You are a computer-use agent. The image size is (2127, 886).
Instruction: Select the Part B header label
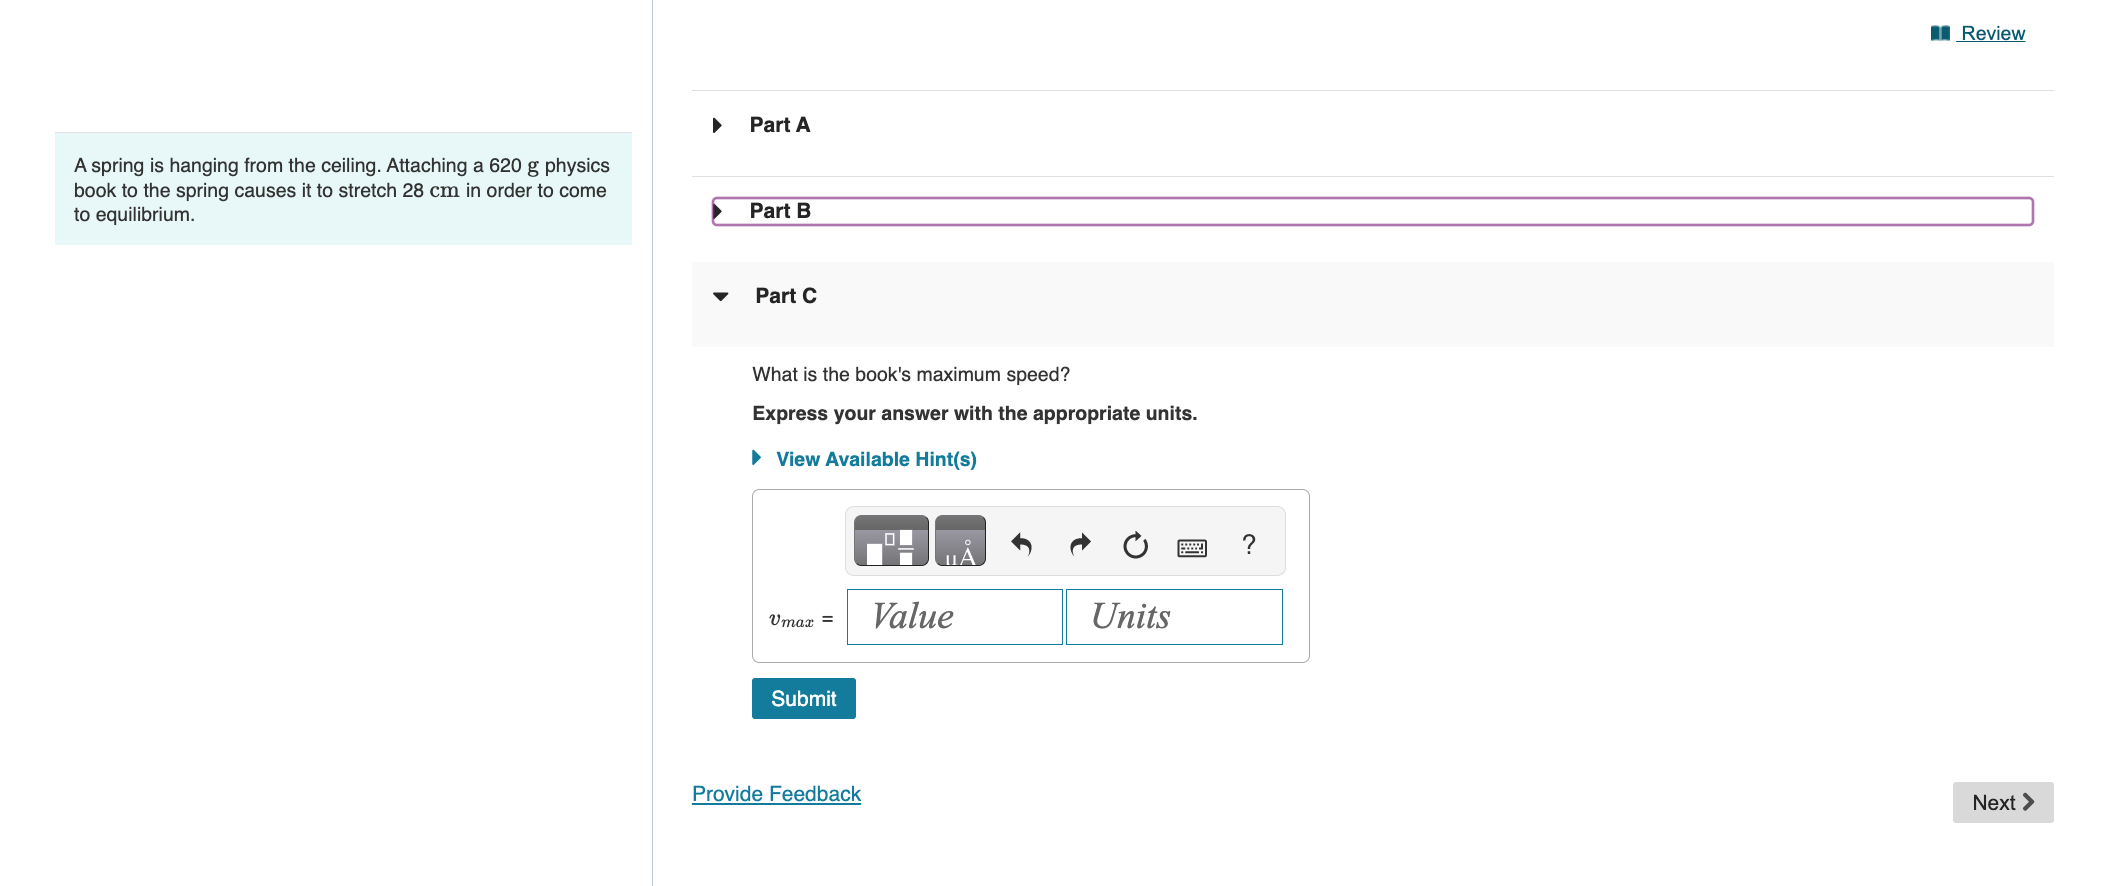click(x=780, y=211)
